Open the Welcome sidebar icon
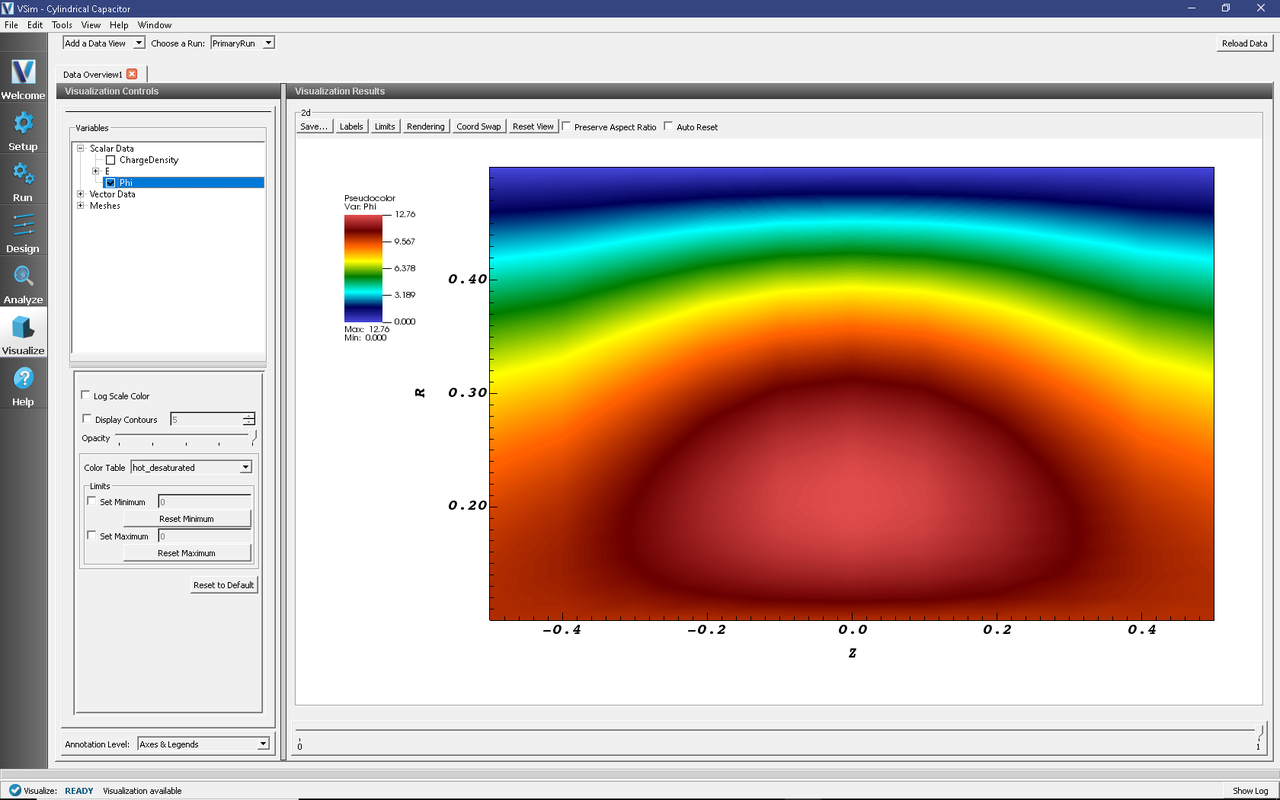The width and height of the screenshot is (1280, 800). point(23,79)
